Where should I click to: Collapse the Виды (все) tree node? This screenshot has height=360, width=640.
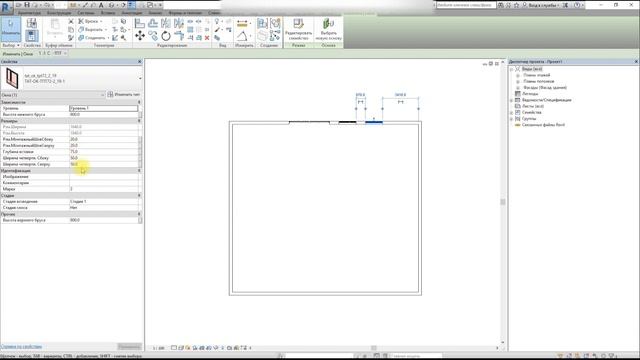[x=511, y=69]
